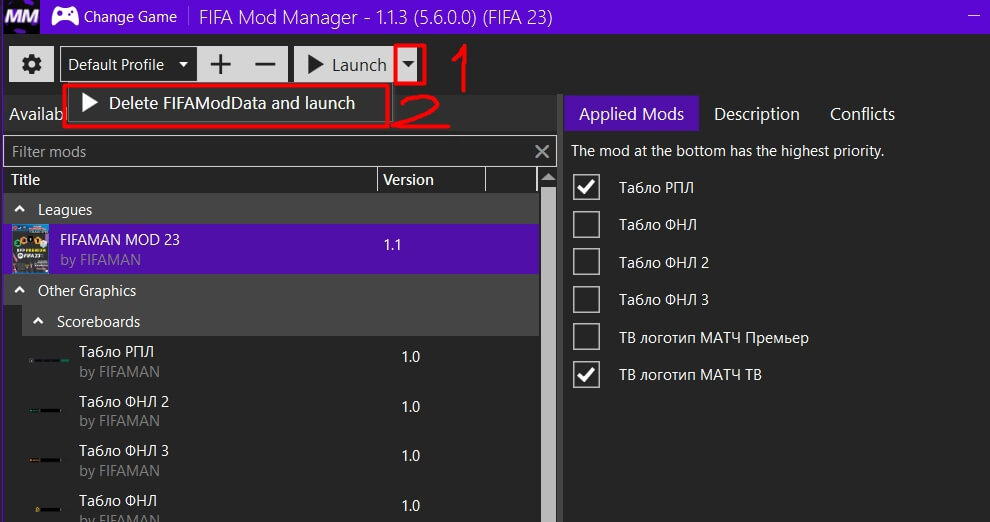
Task: Enable Табло ФНЛ checkbox in Applied Mods
Action: coord(586,225)
